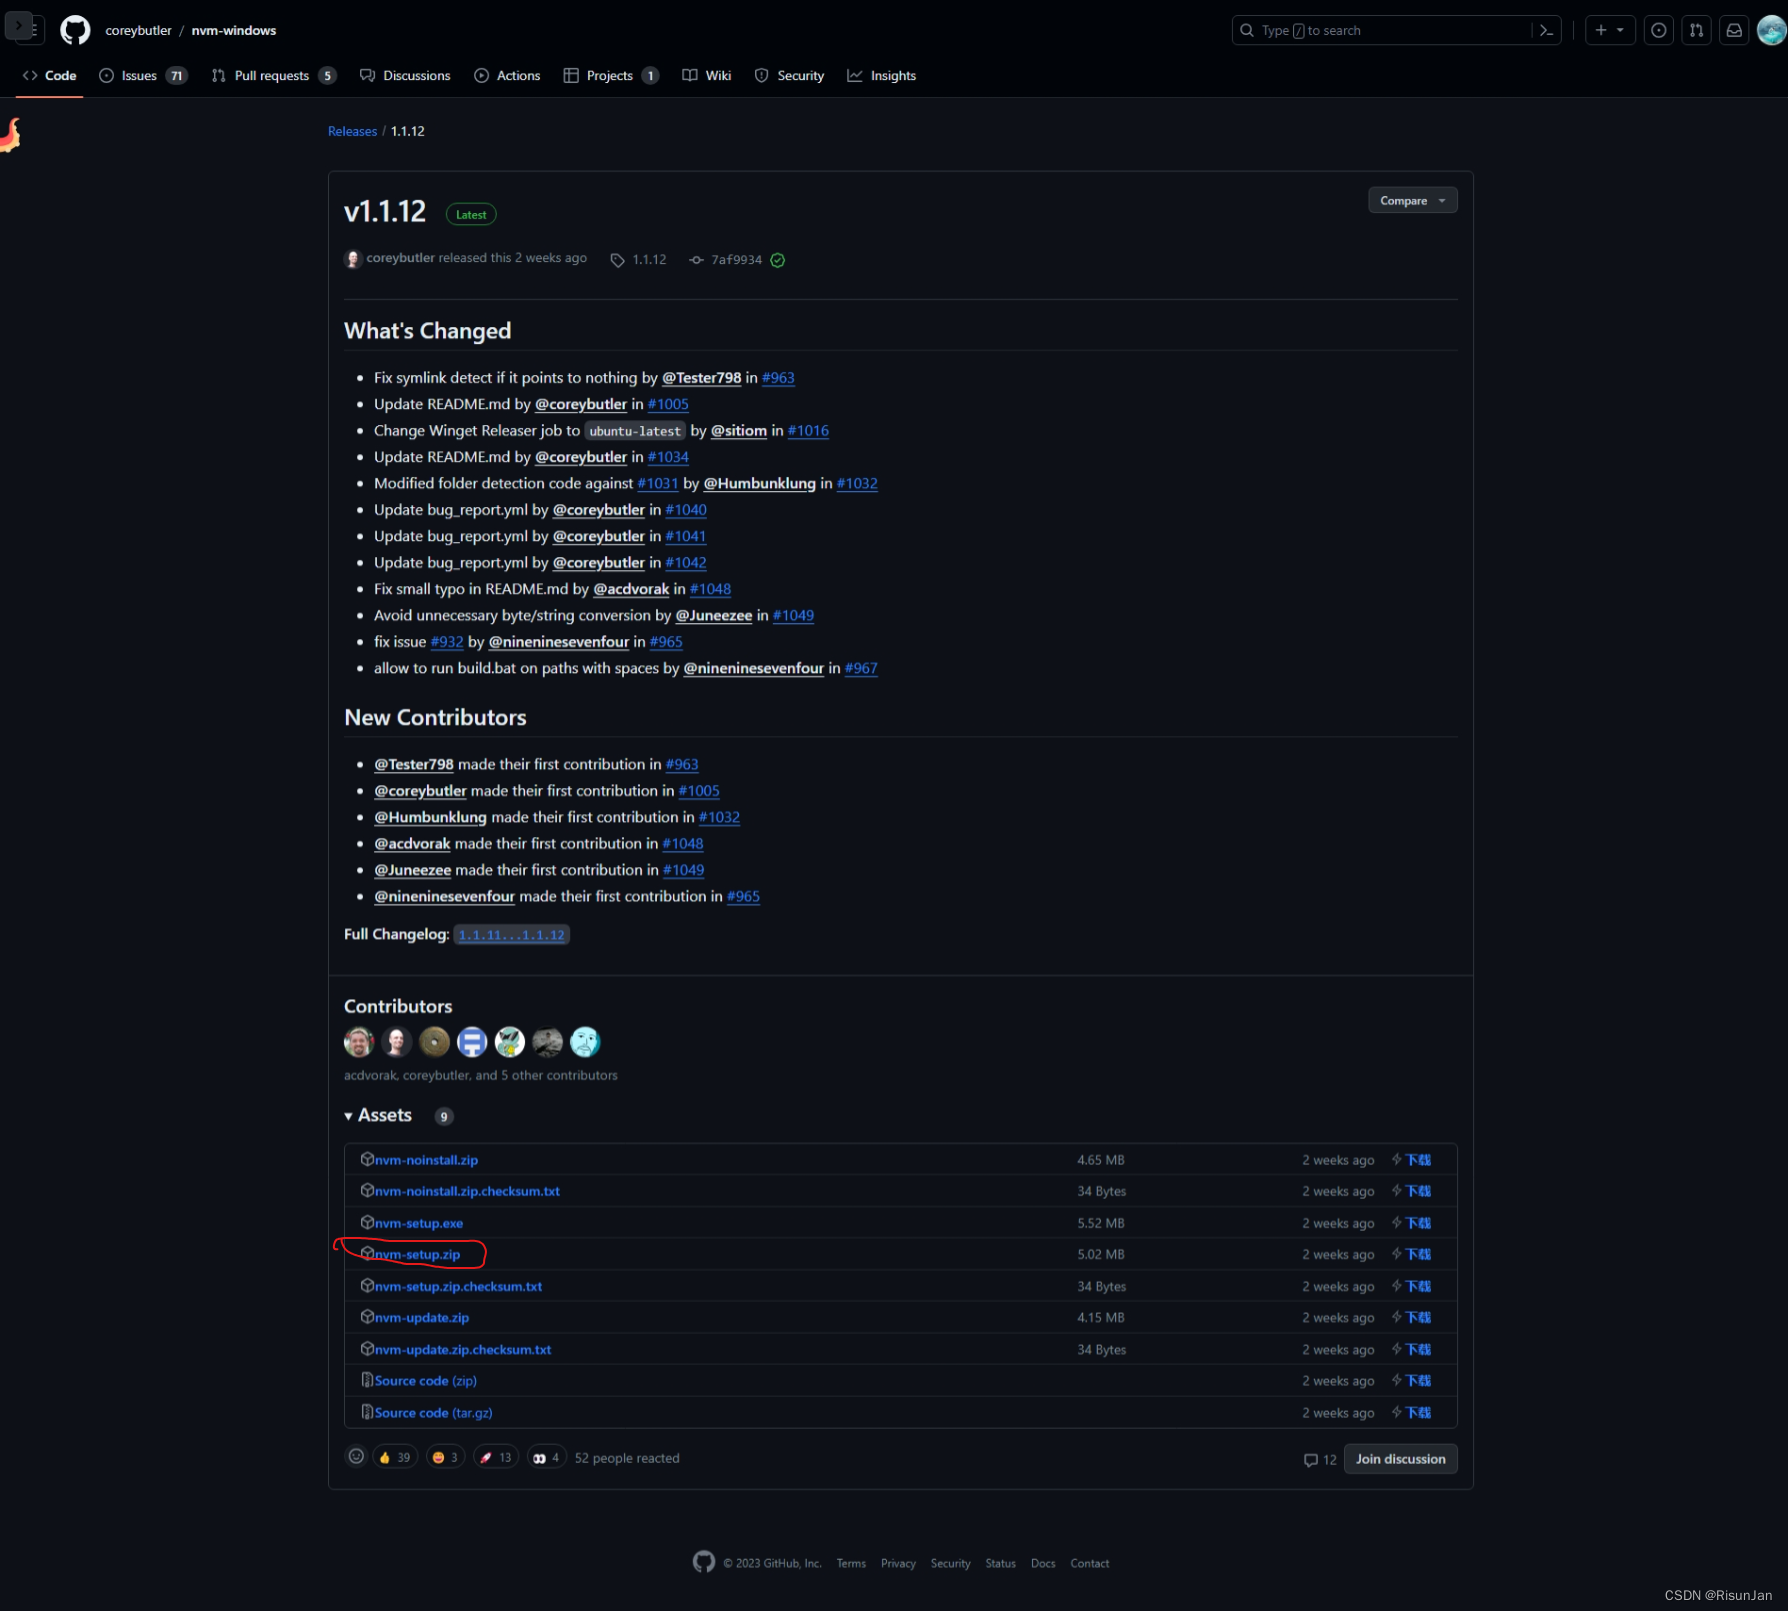This screenshot has height=1611, width=1788.
Task: Open the GitHub home logo
Action: click(75, 31)
